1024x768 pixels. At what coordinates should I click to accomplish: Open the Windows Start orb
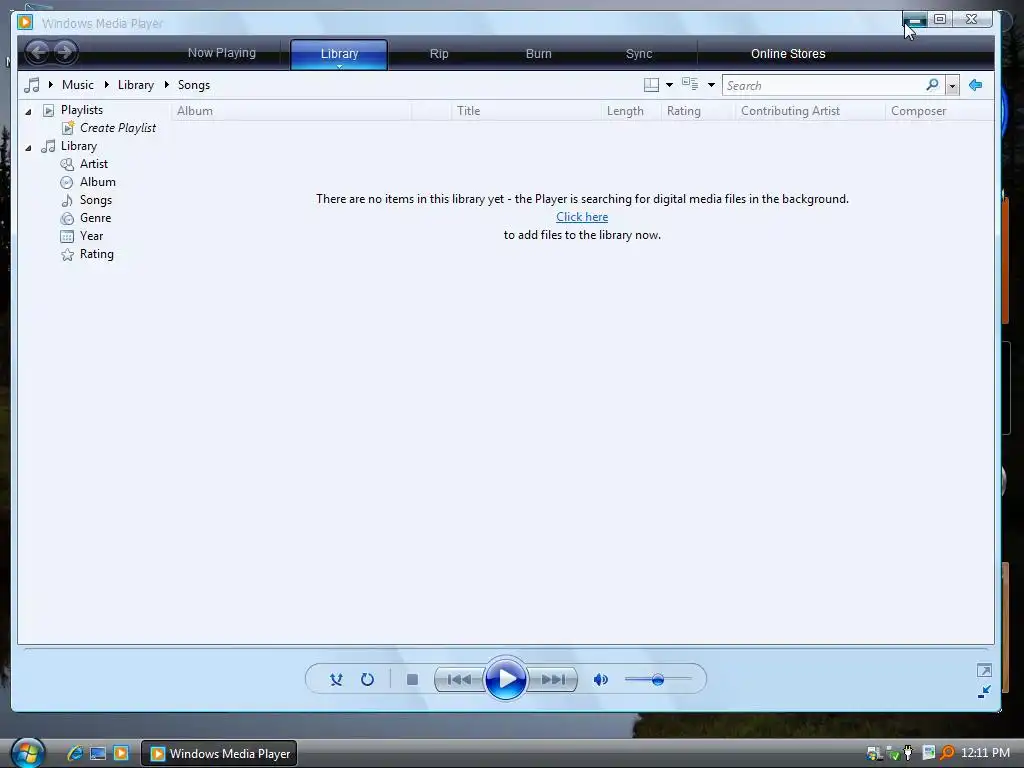pyautogui.click(x=27, y=752)
